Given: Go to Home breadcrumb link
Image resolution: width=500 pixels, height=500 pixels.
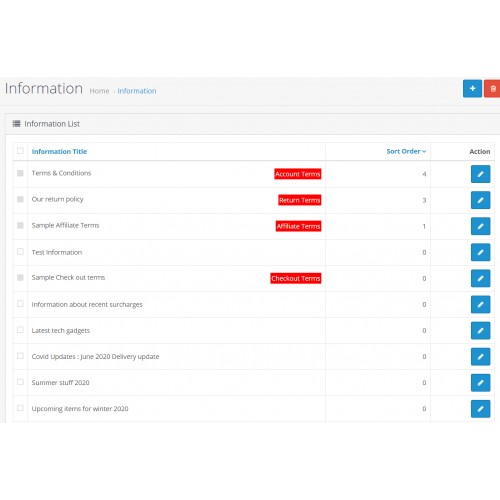Looking at the screenshot, I should click(99, 91).
